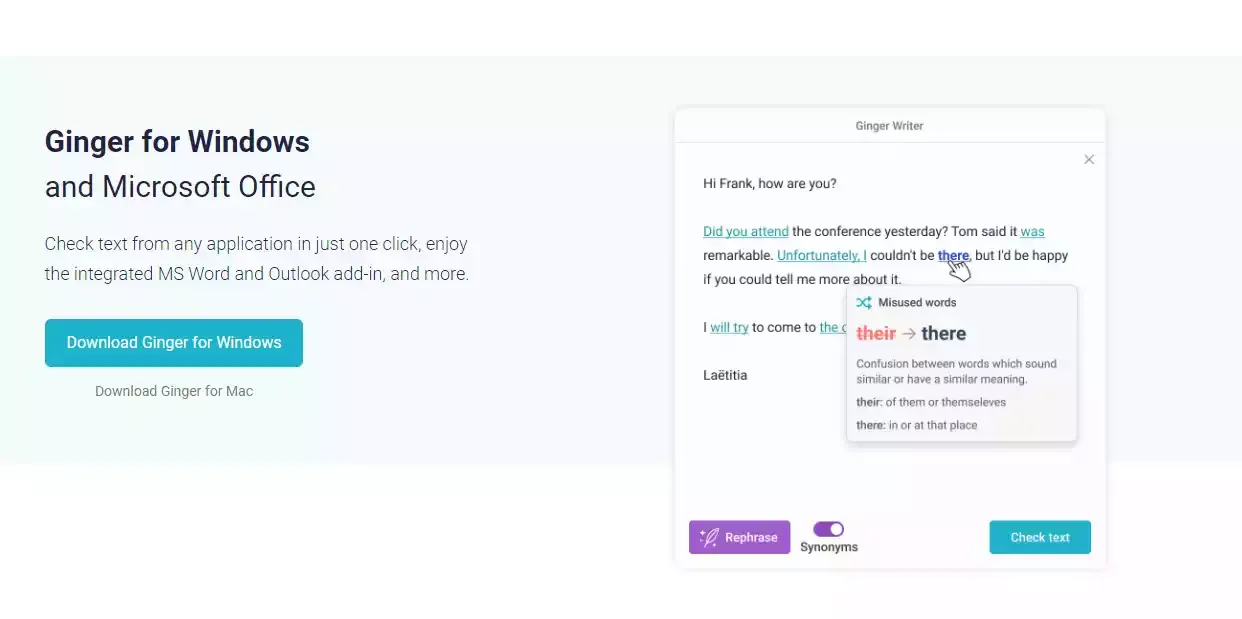Close the Ginger Writer panel with X

[1089, 160]
